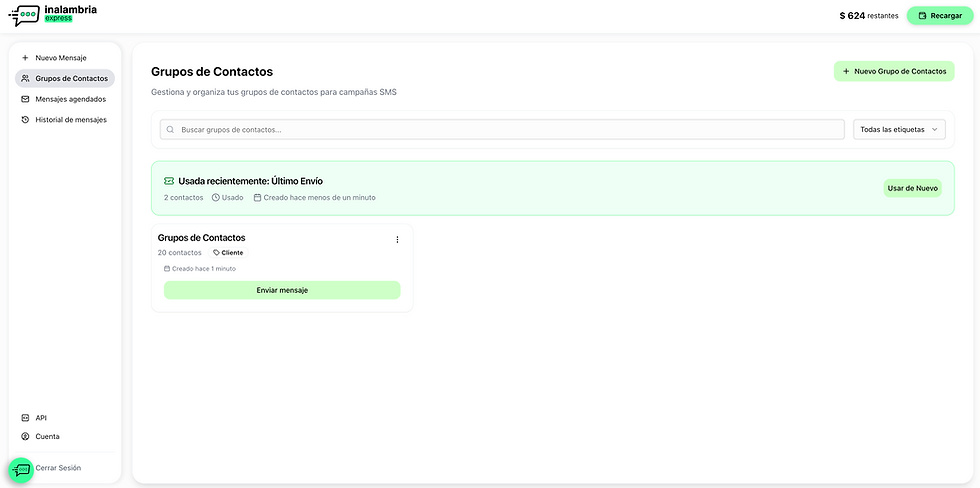Image resolution: width=980 pixels, height=488 pixels.
Task: Click the Gestiona y organiza description text
Action: 274,92
